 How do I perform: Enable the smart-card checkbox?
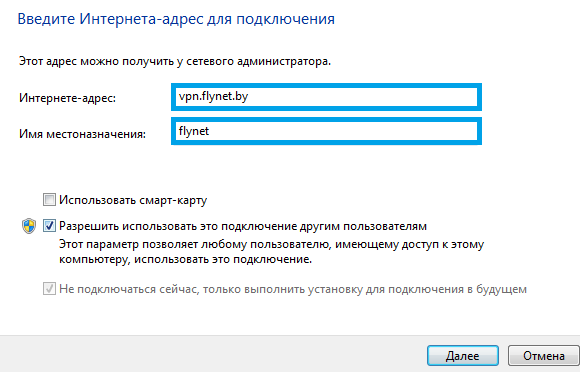[49, 200]
